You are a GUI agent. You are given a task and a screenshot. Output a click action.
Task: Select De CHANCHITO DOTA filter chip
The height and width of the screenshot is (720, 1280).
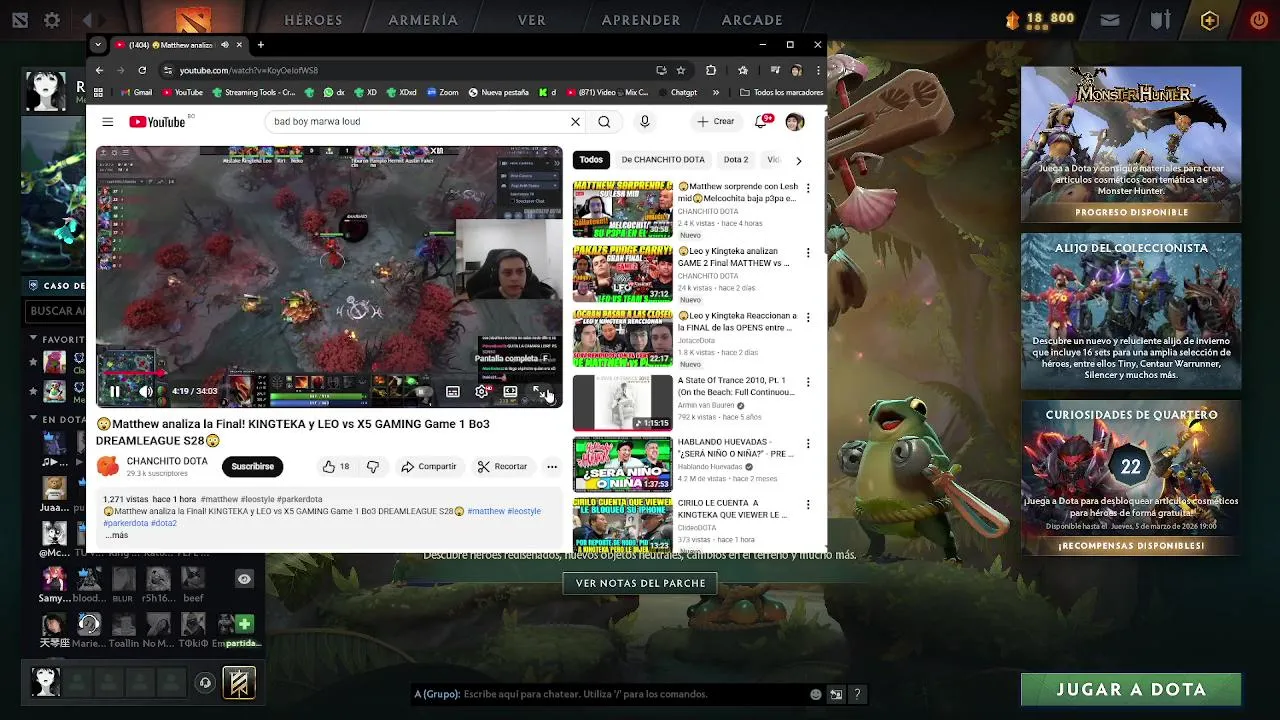(x=663, y=160)
